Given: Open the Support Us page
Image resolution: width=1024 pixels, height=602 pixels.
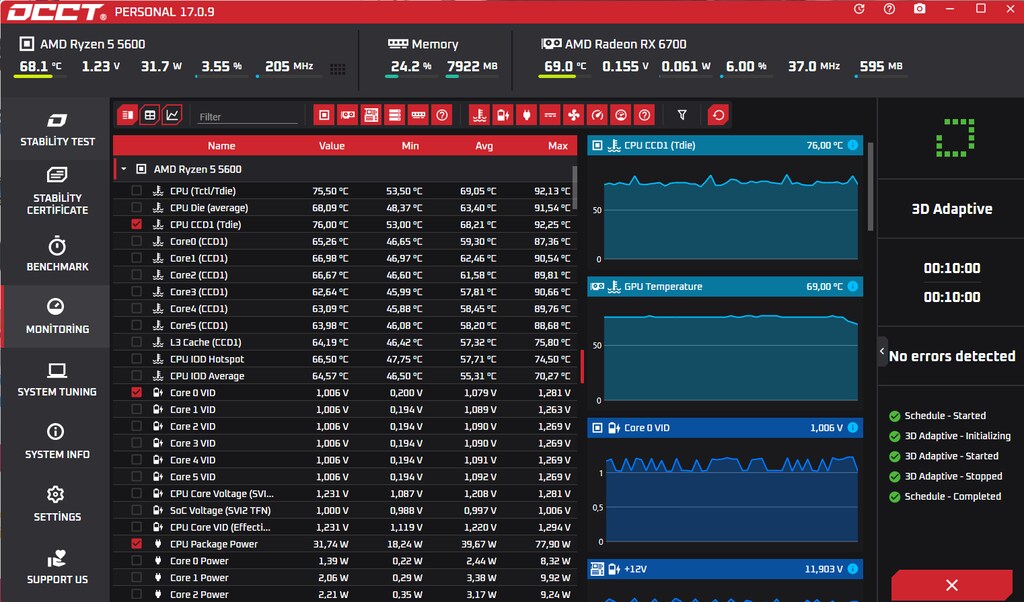Looking at the screenshot, I should 57,567.
